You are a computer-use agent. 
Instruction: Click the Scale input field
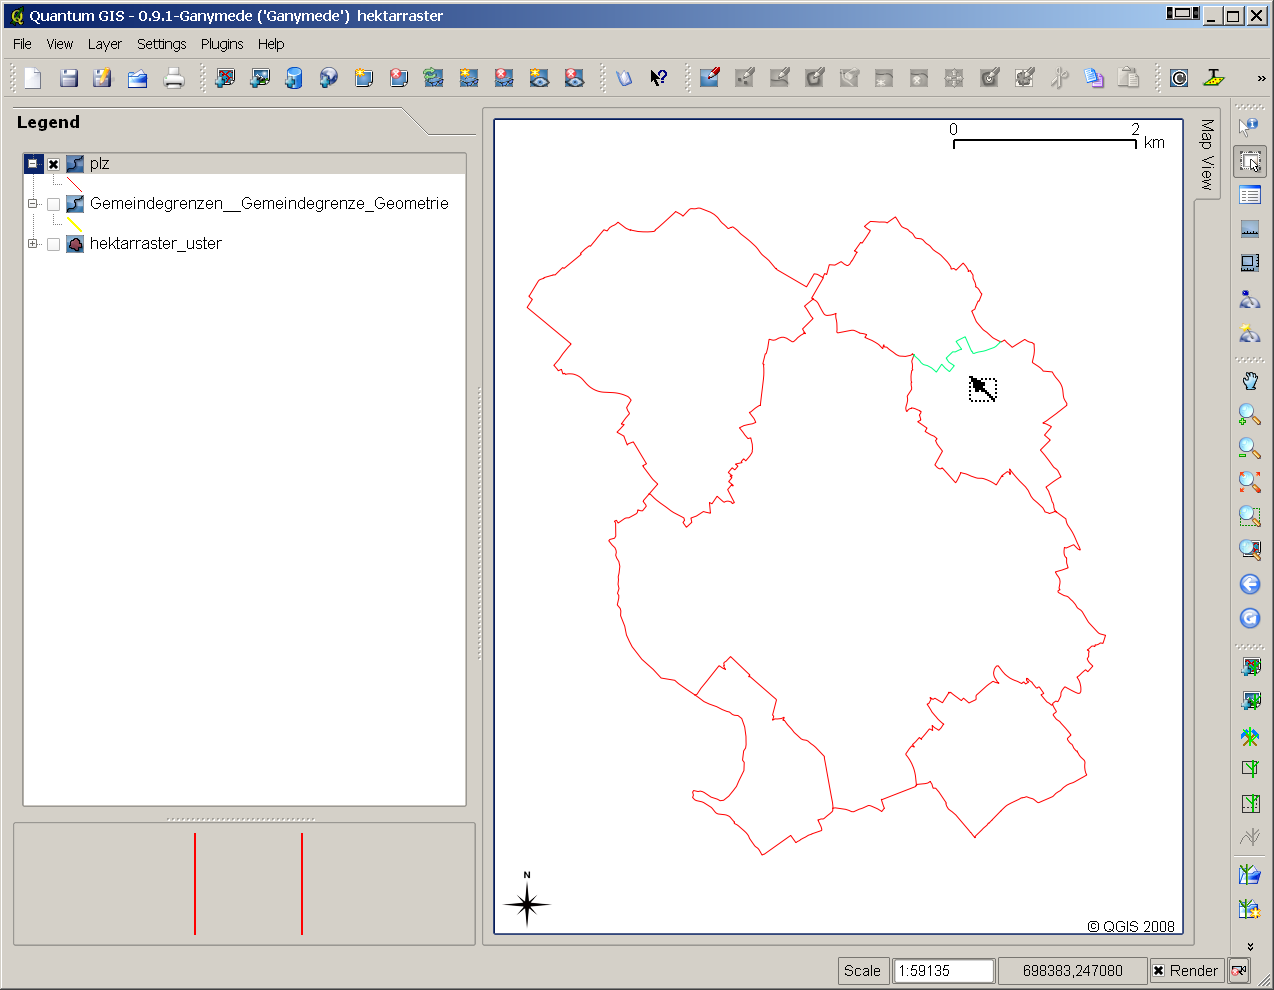[x=943, y=971]
